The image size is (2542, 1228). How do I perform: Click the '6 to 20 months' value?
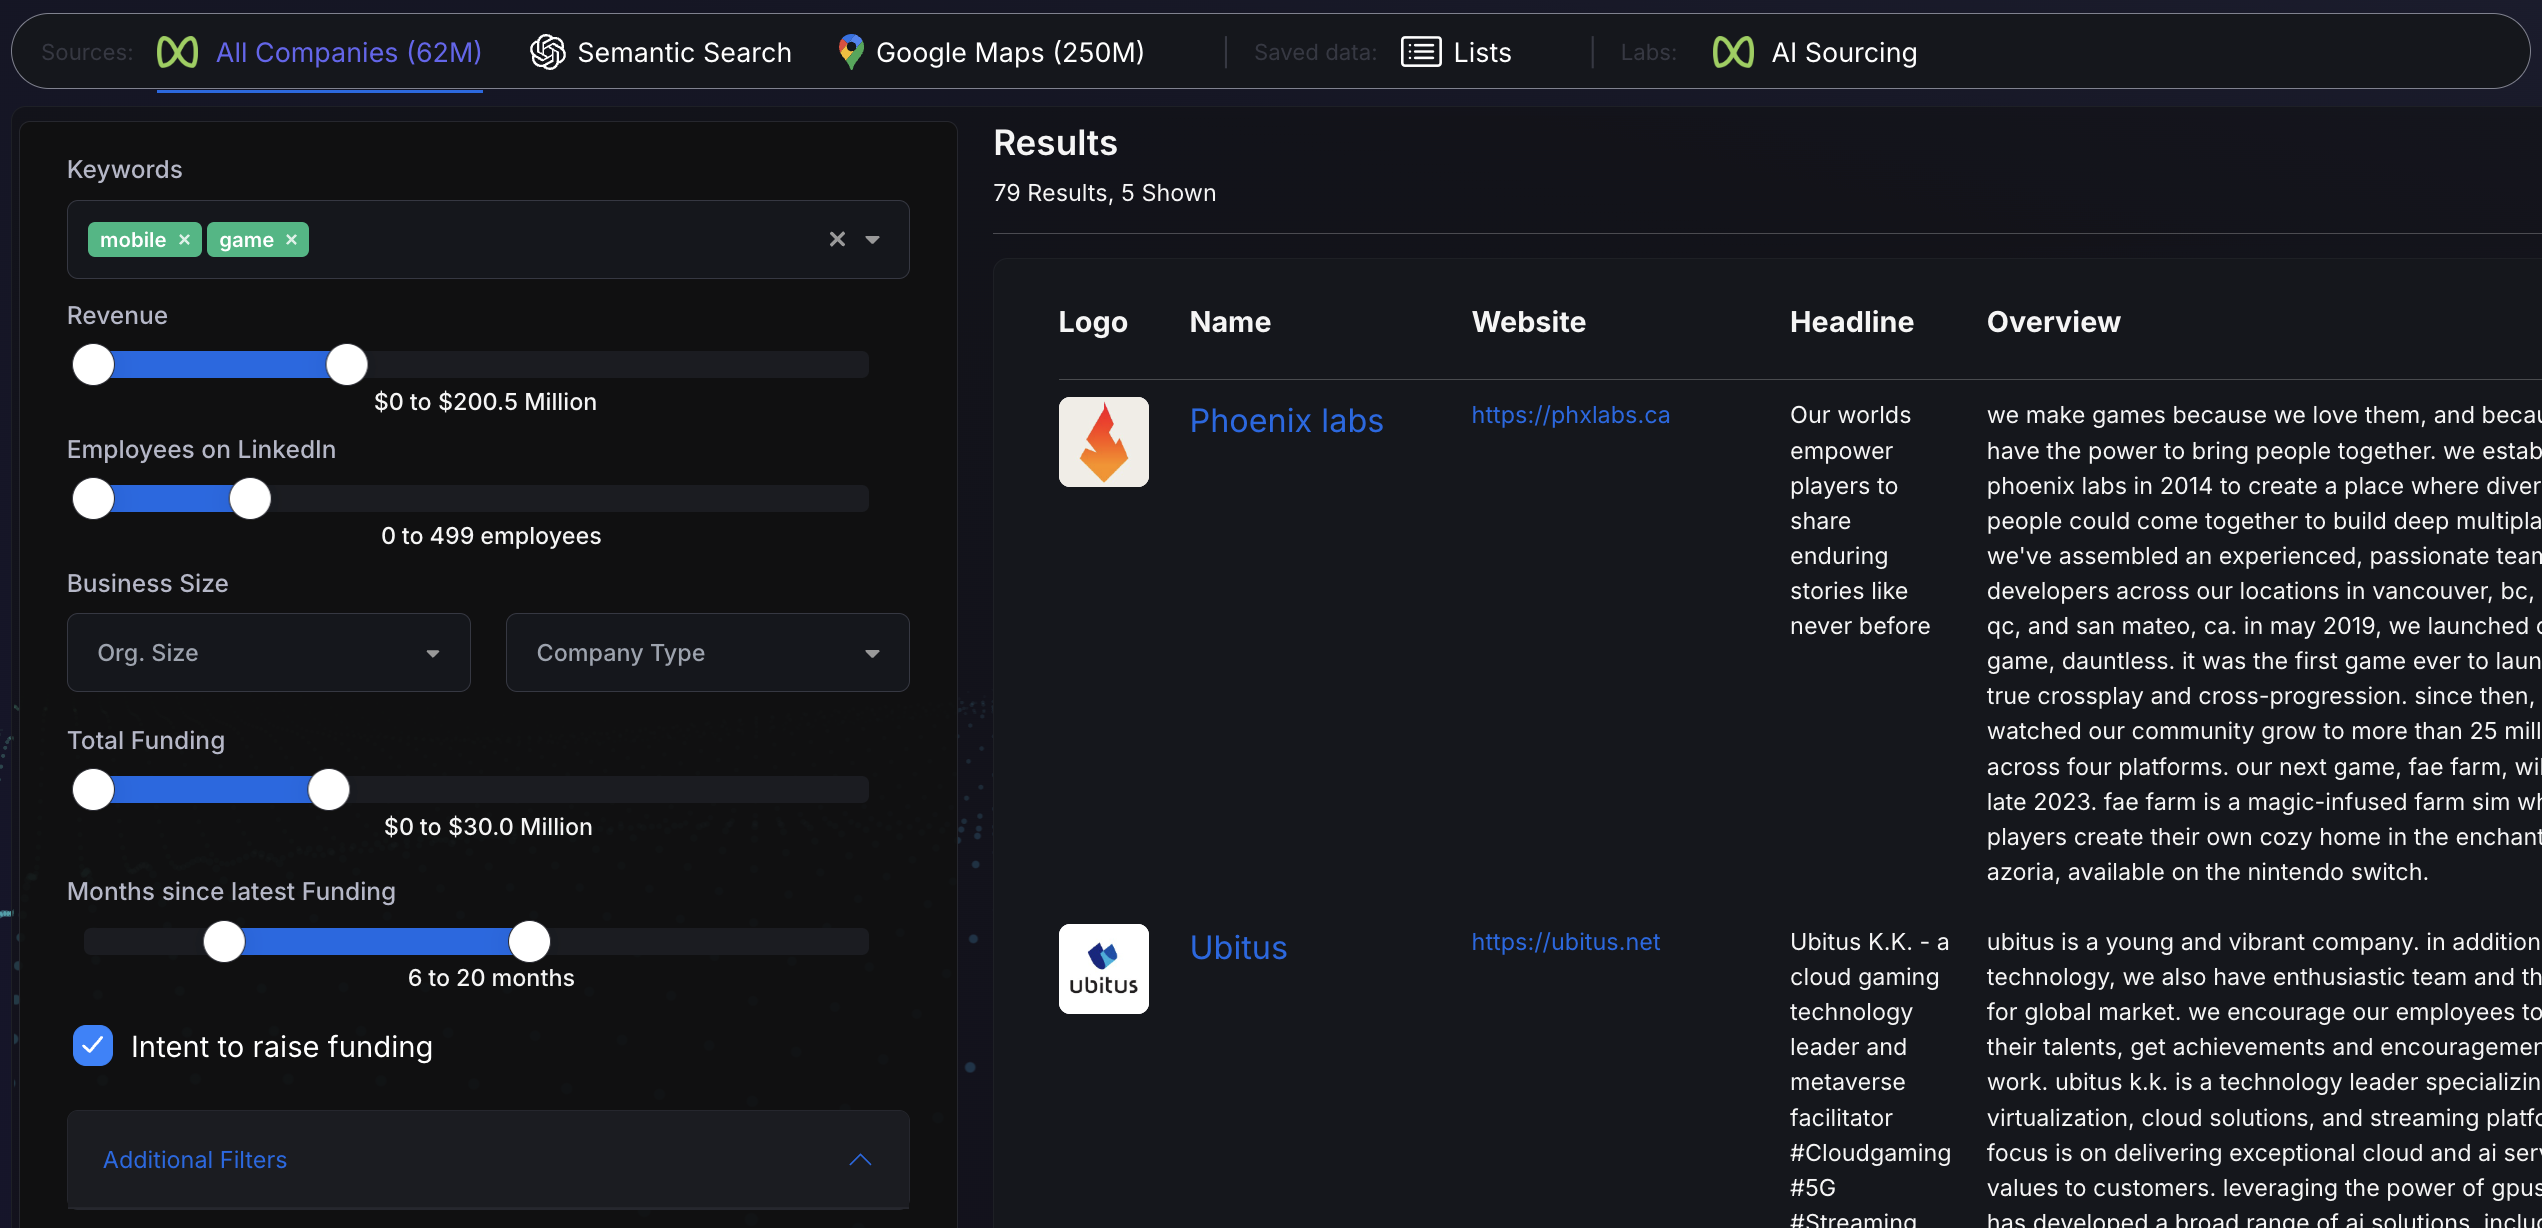pos(491,978)
